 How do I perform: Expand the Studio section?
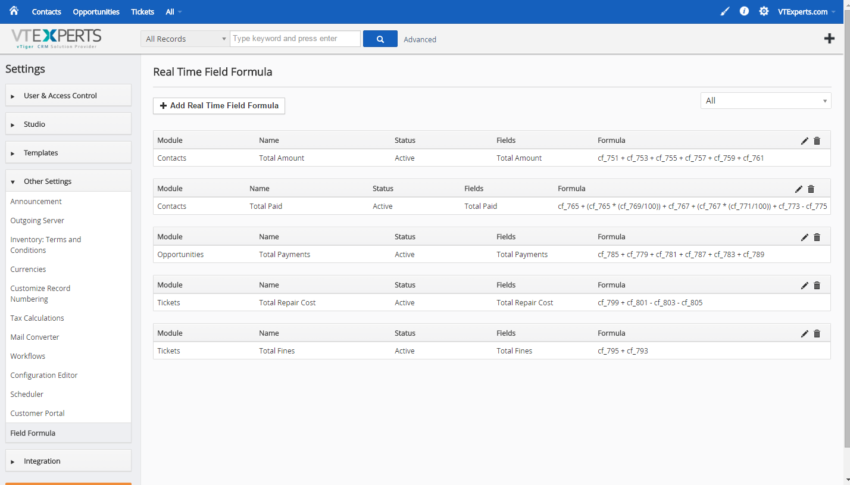68,124
